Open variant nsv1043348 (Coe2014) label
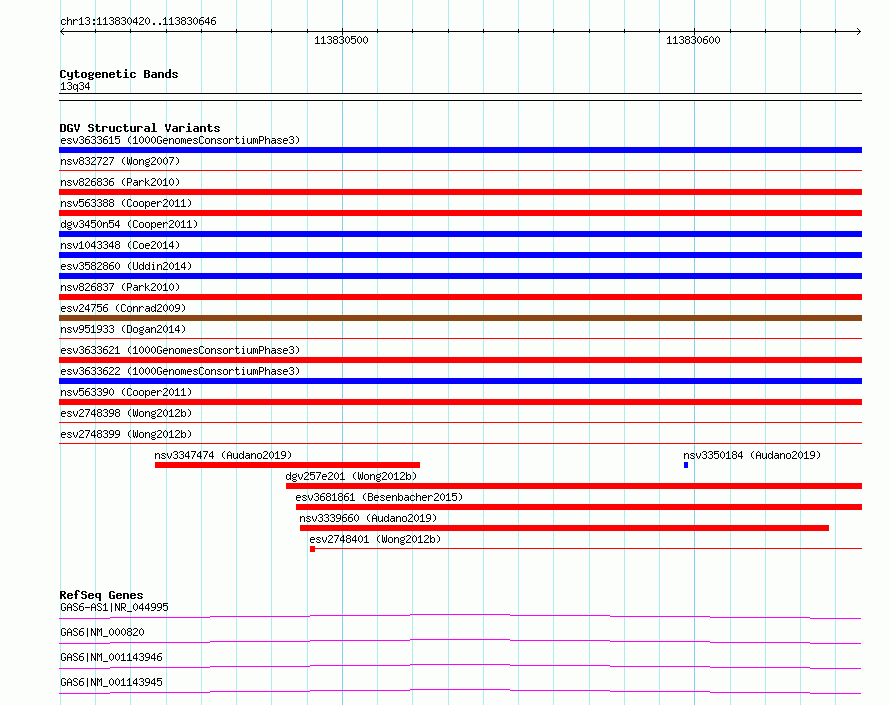This screenshot has width=890, height=705. (120, 245)
